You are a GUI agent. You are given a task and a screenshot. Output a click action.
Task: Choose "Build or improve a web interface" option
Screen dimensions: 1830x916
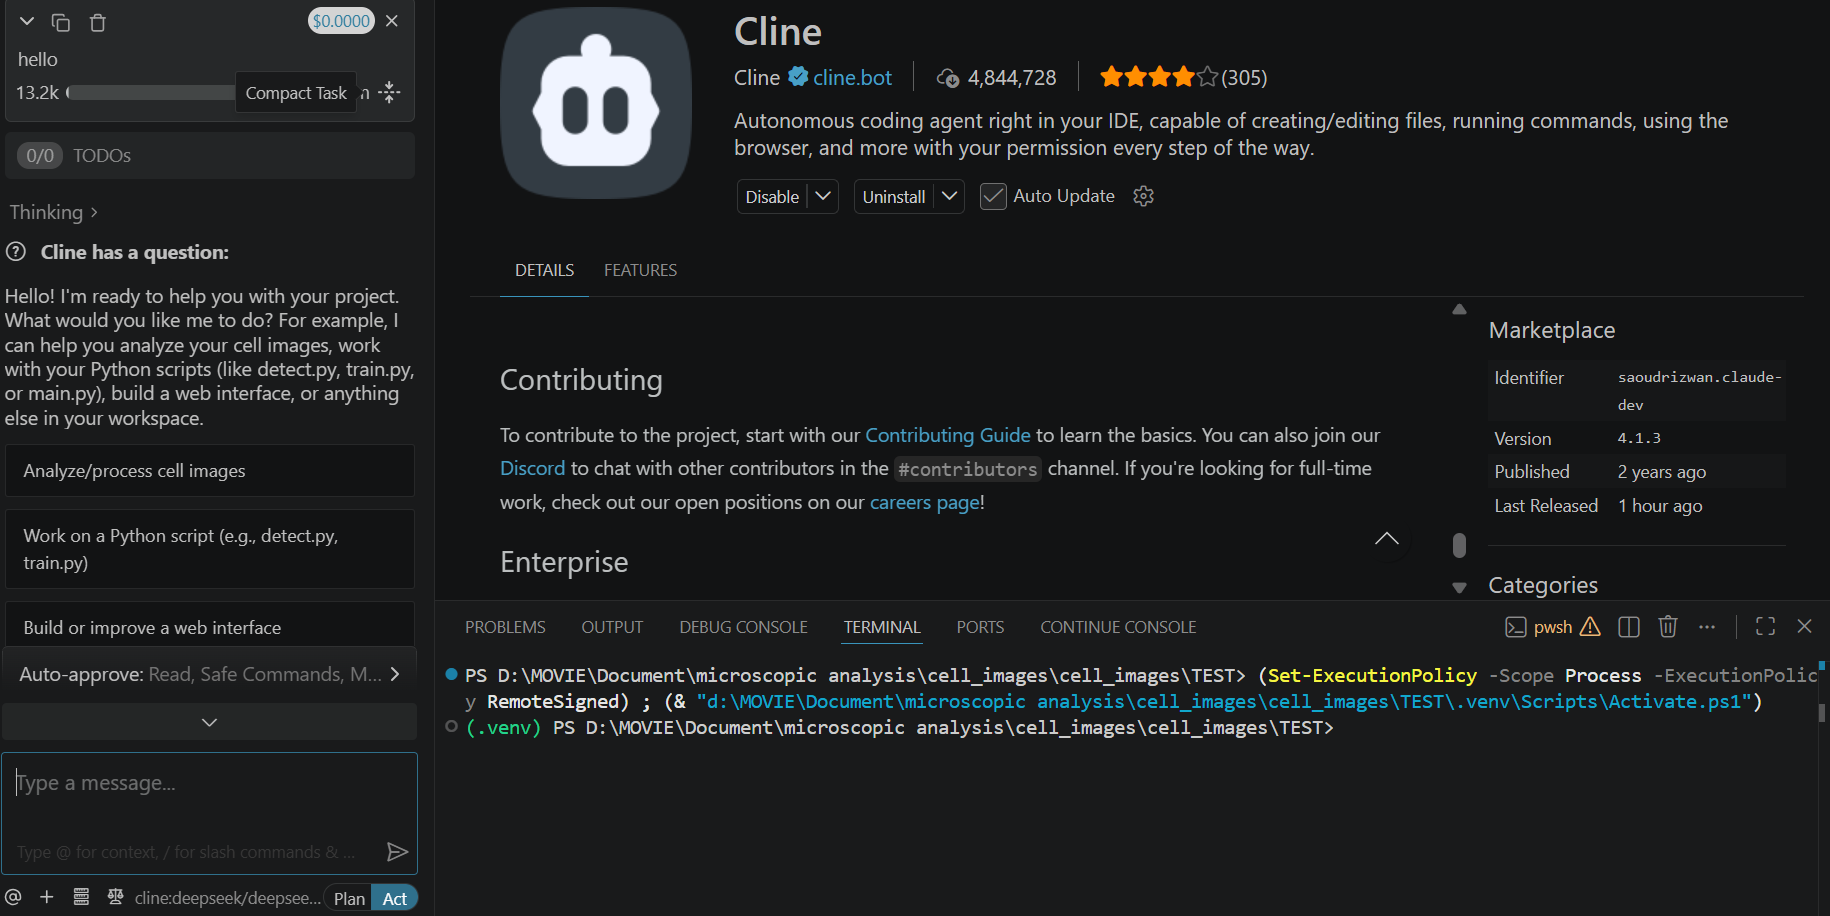click(x=210, y=626)
